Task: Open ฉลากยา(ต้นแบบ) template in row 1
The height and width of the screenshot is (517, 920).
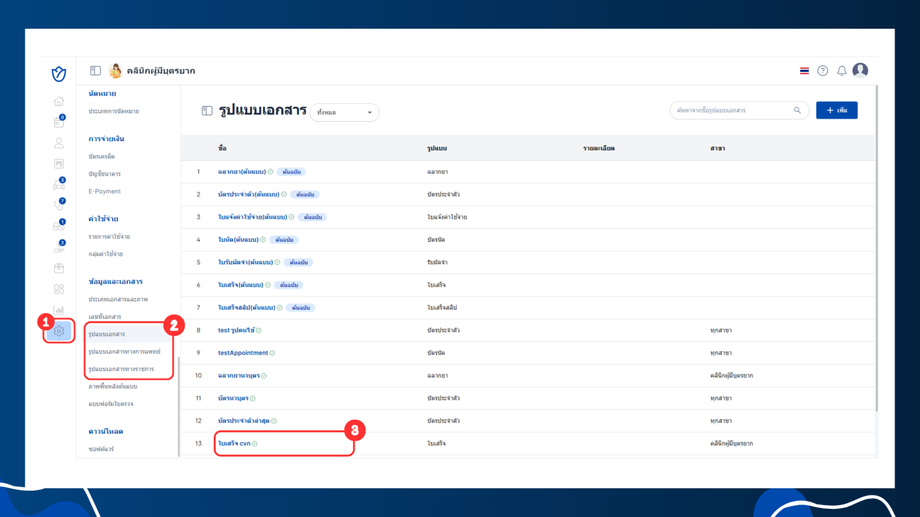Action: pyautogui.click(x=242, y=172)
